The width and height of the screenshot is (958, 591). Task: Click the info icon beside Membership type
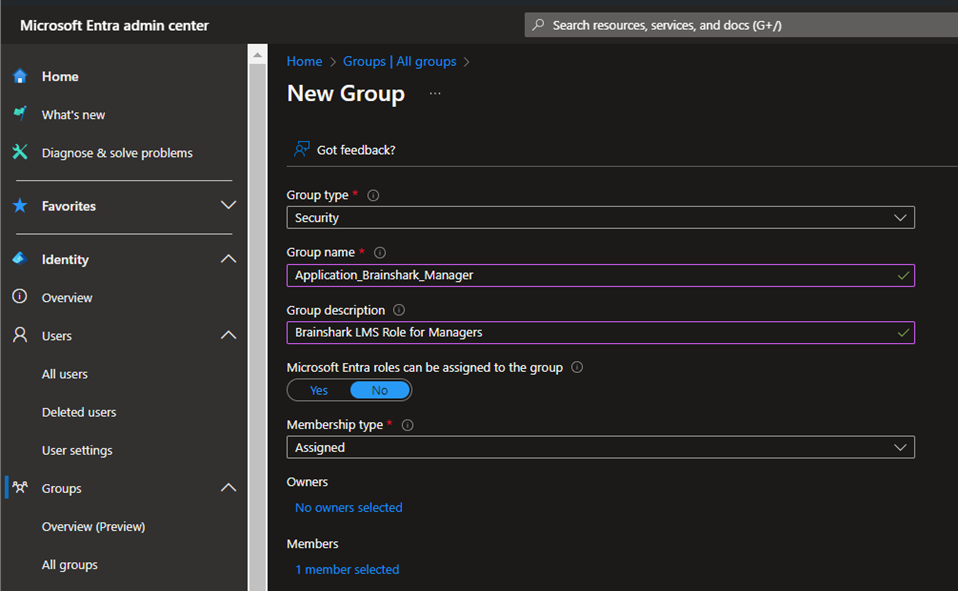(407, 425)
